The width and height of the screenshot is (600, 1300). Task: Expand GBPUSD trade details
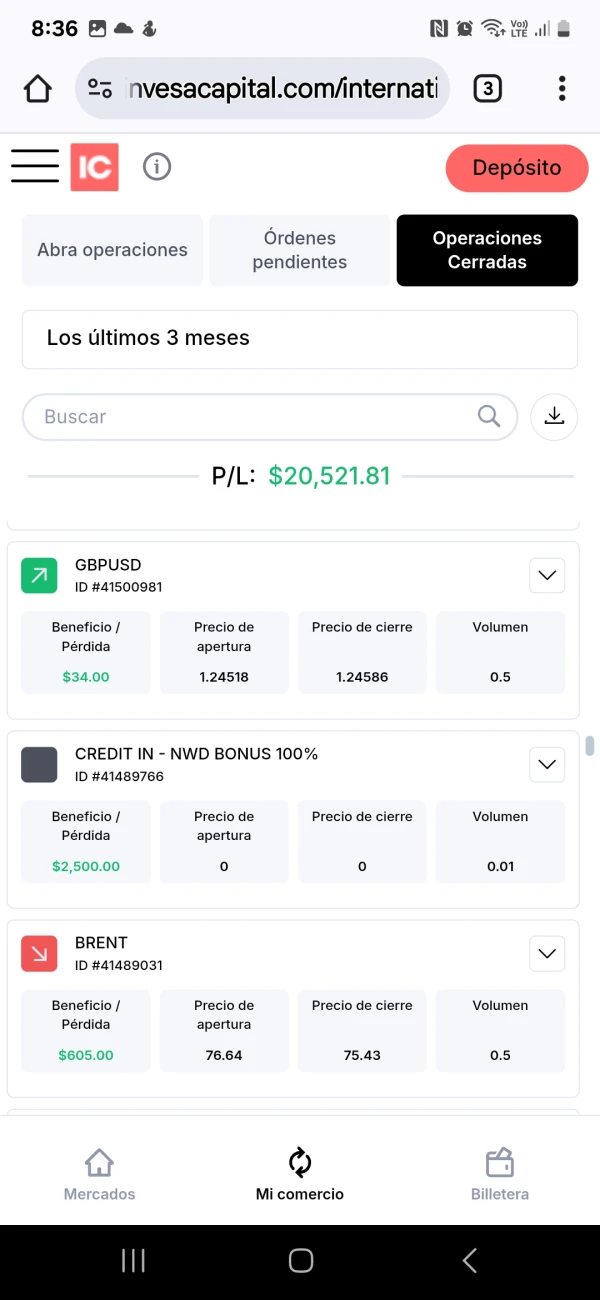click(x=547, y=575)
